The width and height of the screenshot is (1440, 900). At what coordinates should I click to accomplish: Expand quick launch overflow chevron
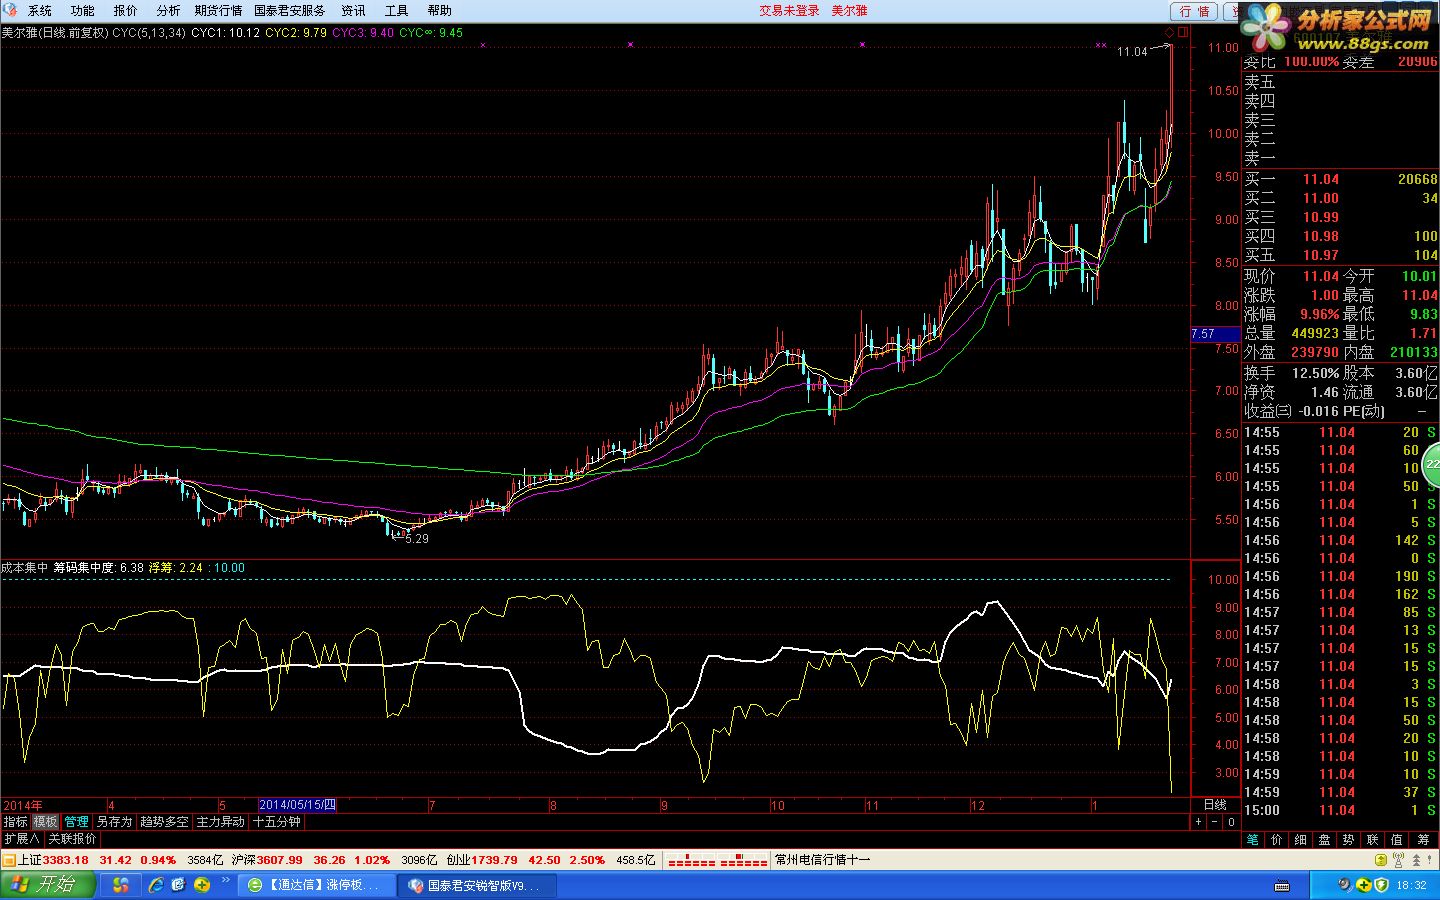tap(227, 880)
